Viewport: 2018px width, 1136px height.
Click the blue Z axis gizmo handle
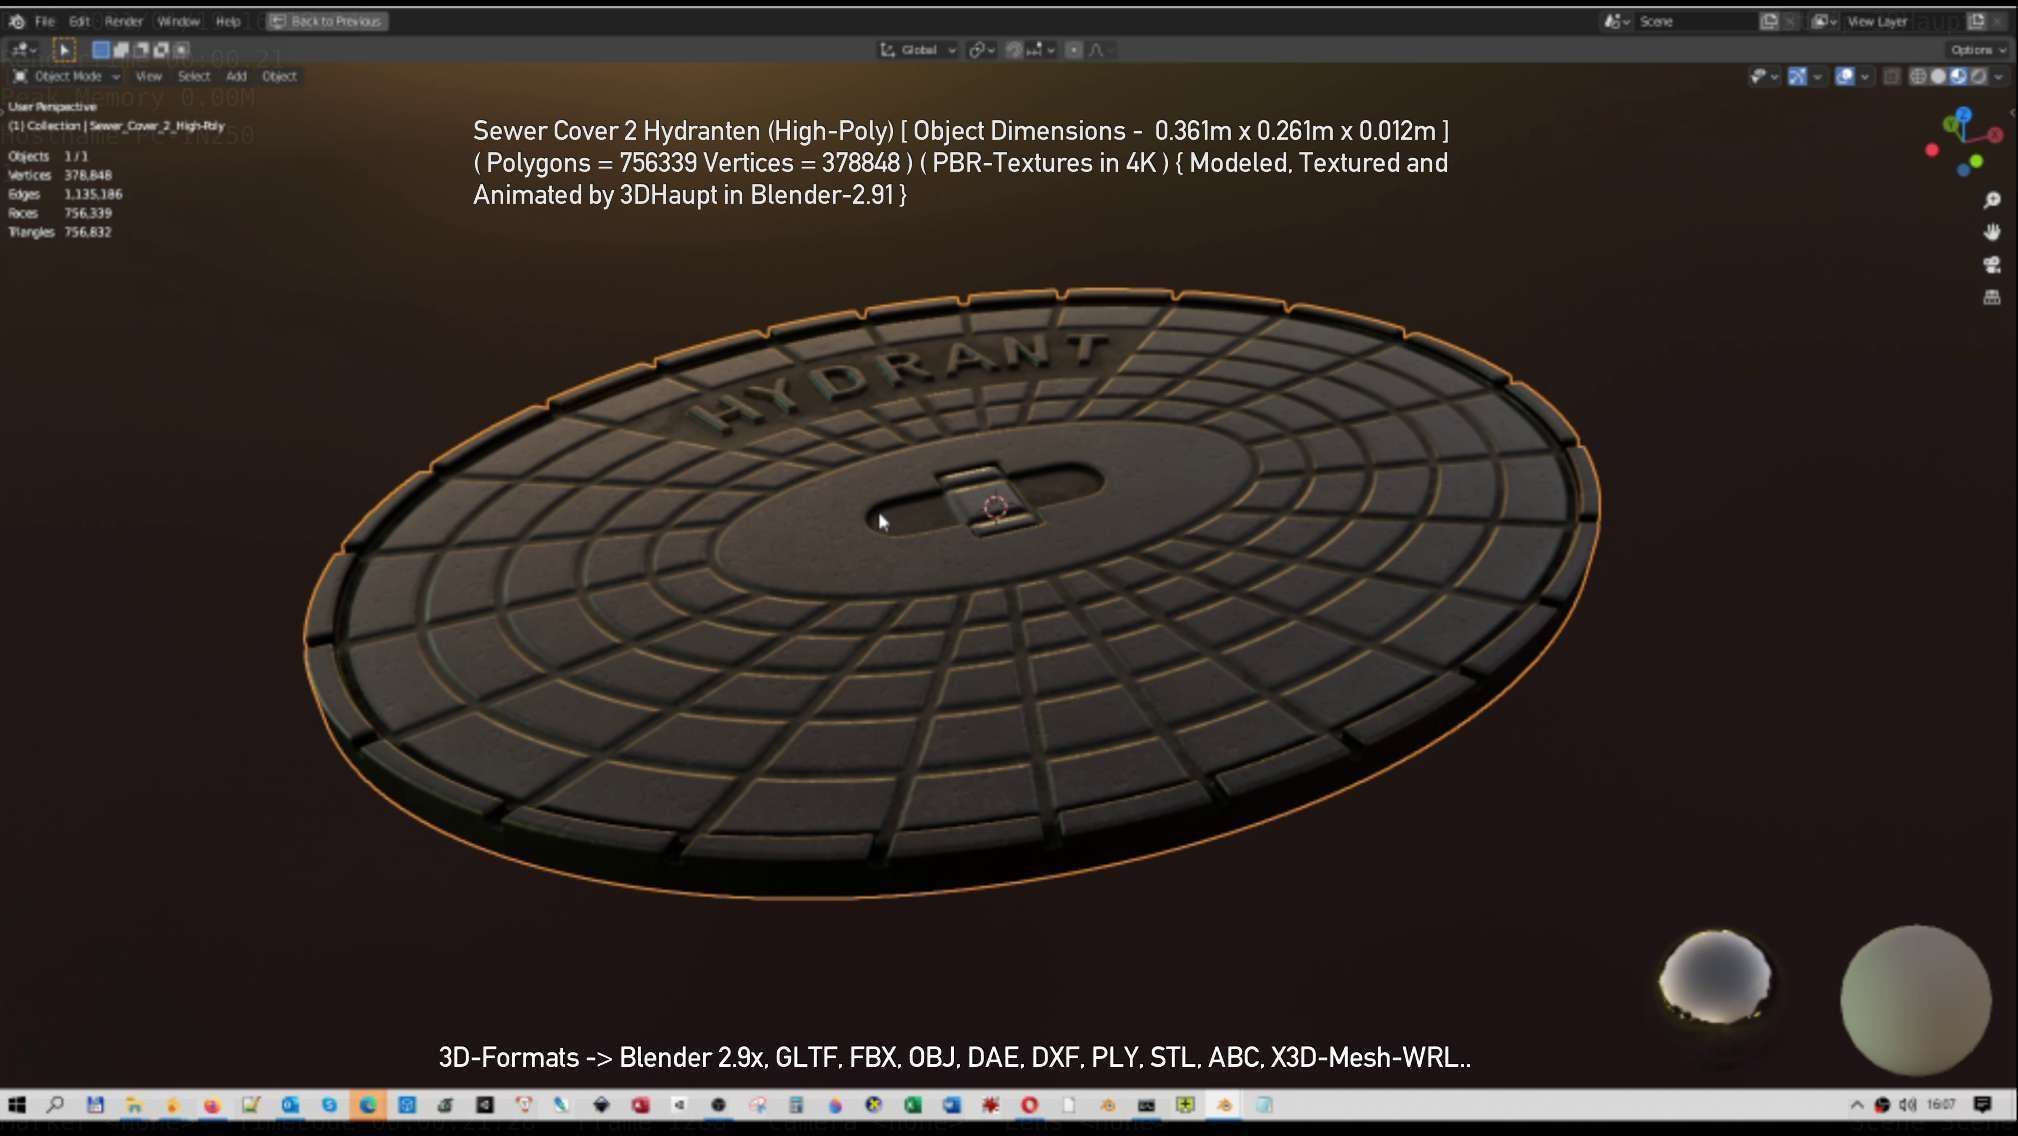pos(1963,114)
